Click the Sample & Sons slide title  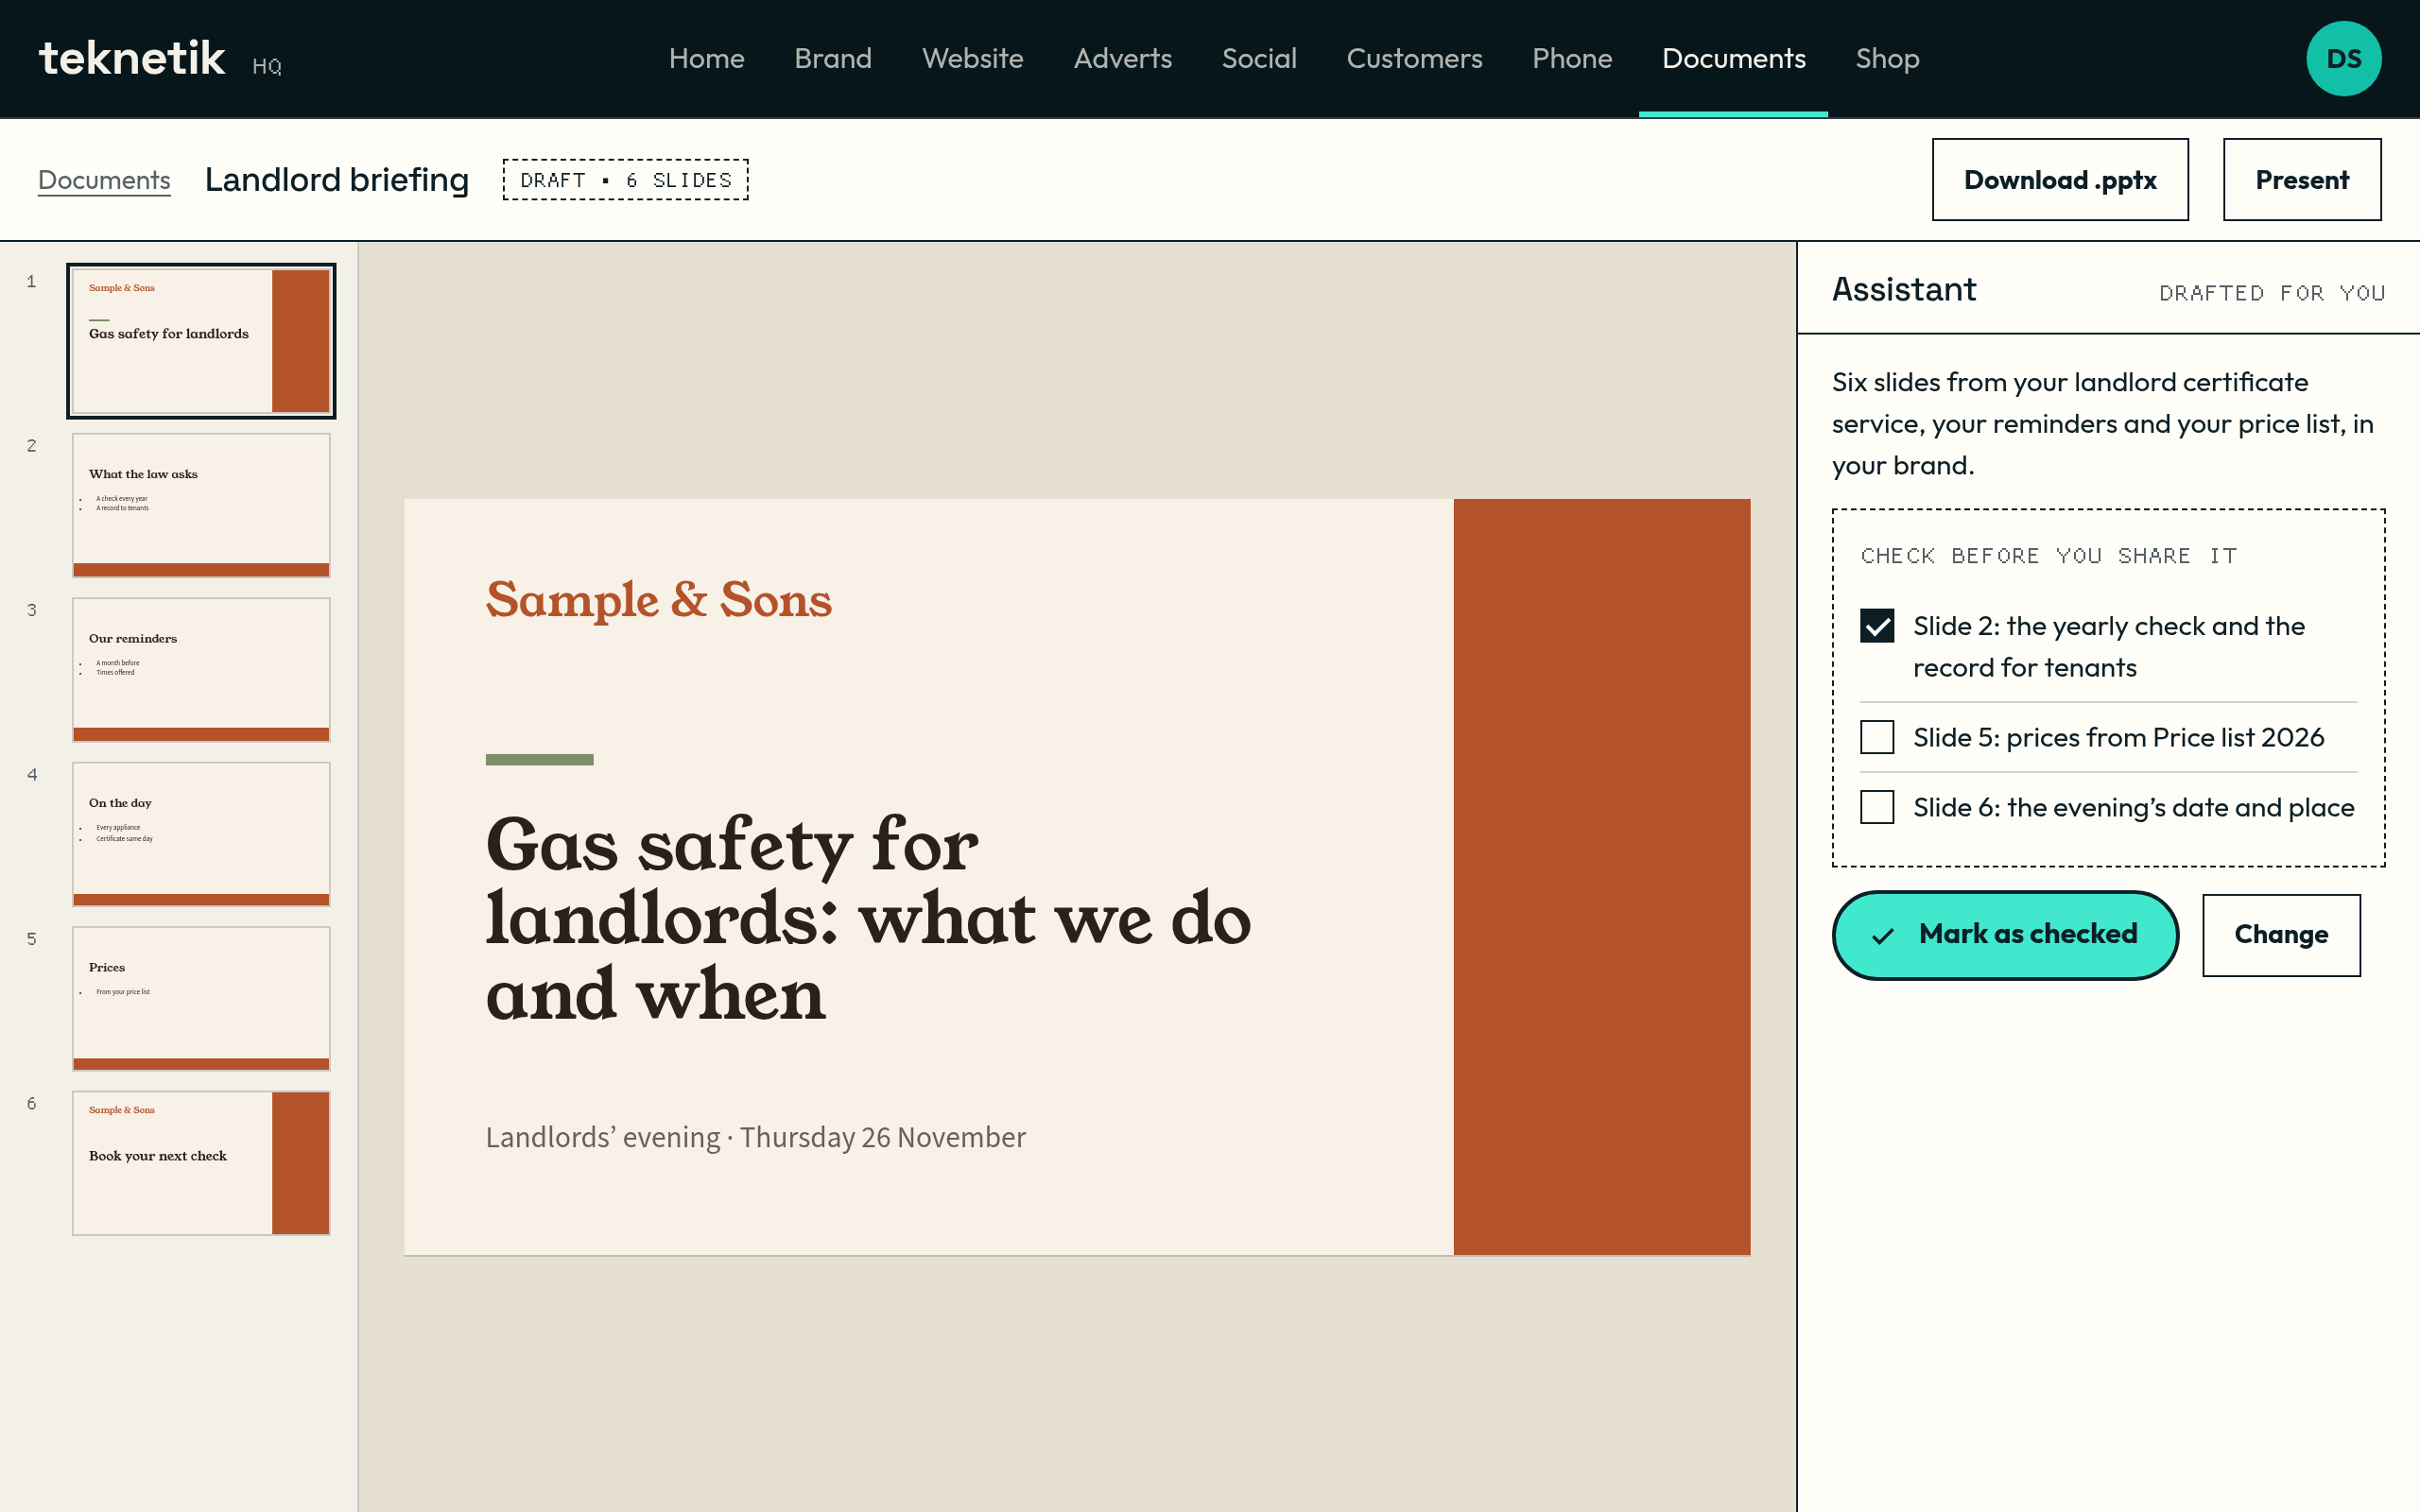click(x=659, y=600)
